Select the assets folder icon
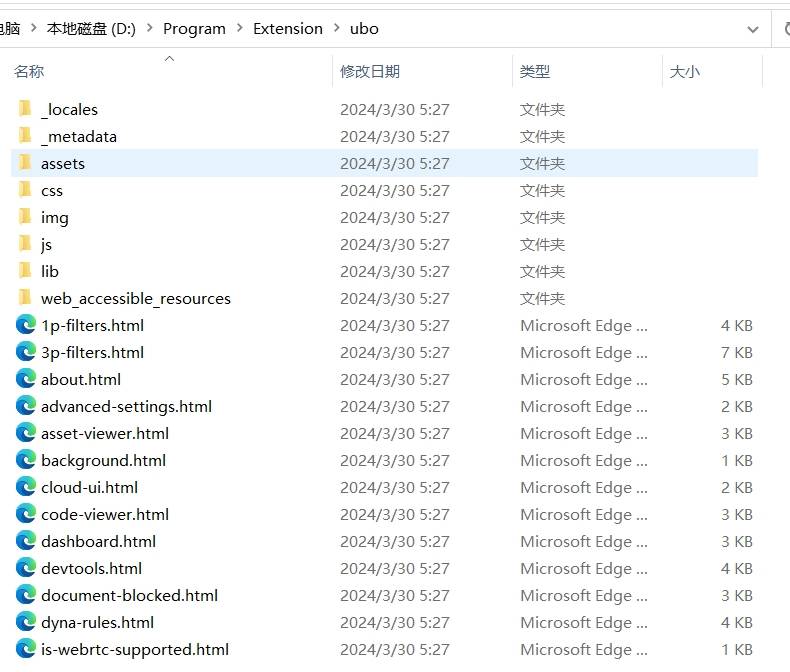The height and width of the screenshot is (672, 790). coord(26,163)
